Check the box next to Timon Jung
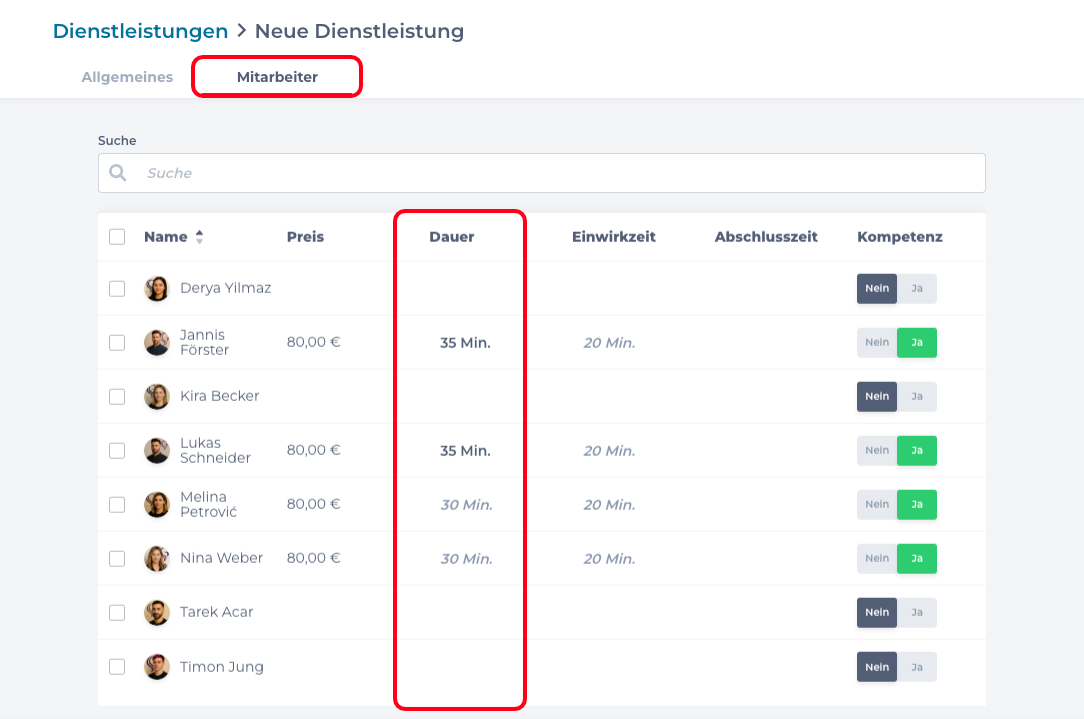This screenshot has width=1084, height=719. click(117, 667)
